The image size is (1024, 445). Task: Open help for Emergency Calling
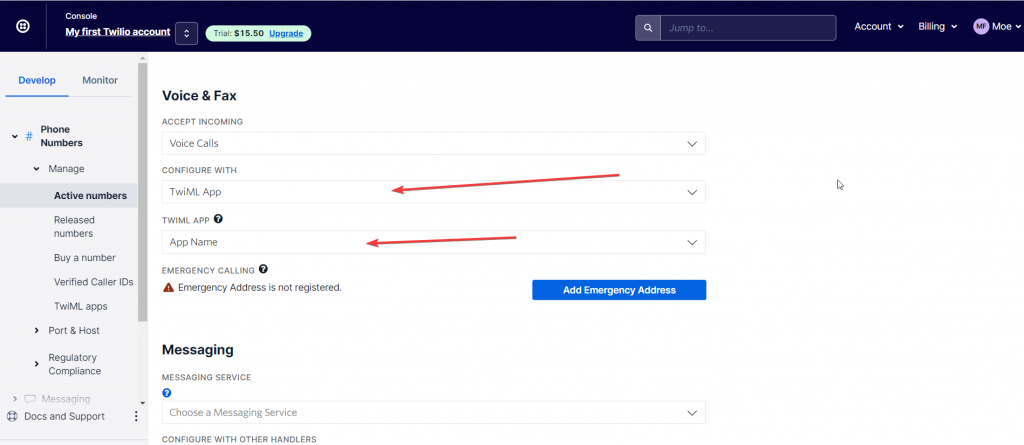click(263, 269)
